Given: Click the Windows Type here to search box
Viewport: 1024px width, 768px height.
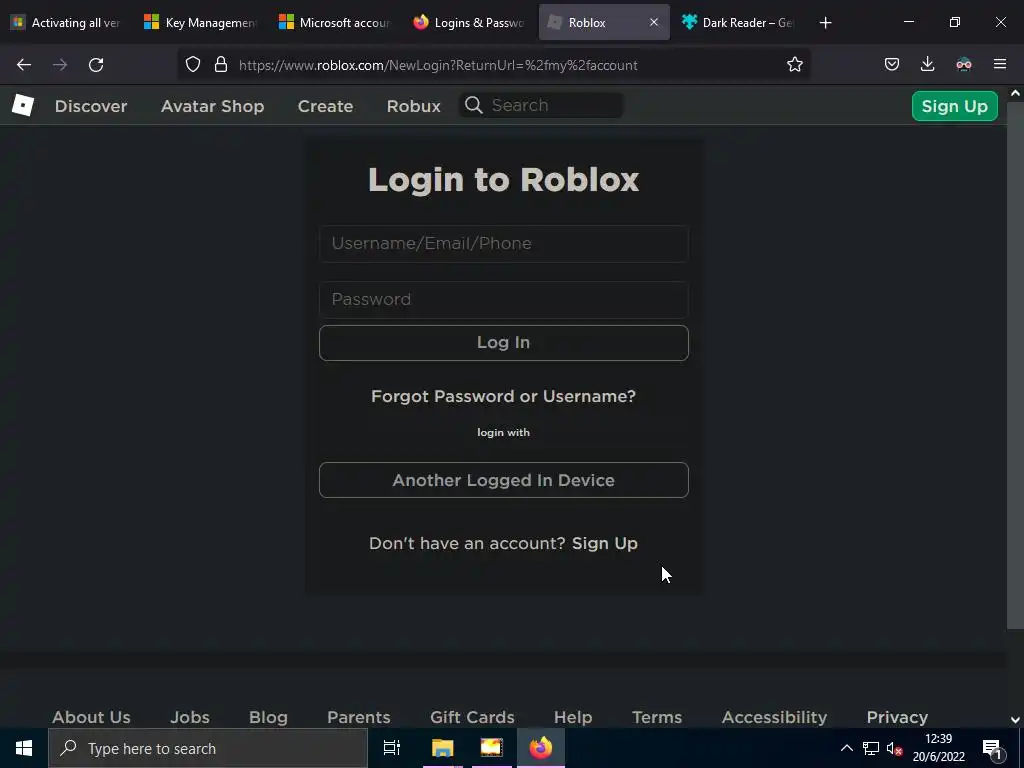Looking at the screenshot, I should tap(208, 748).
